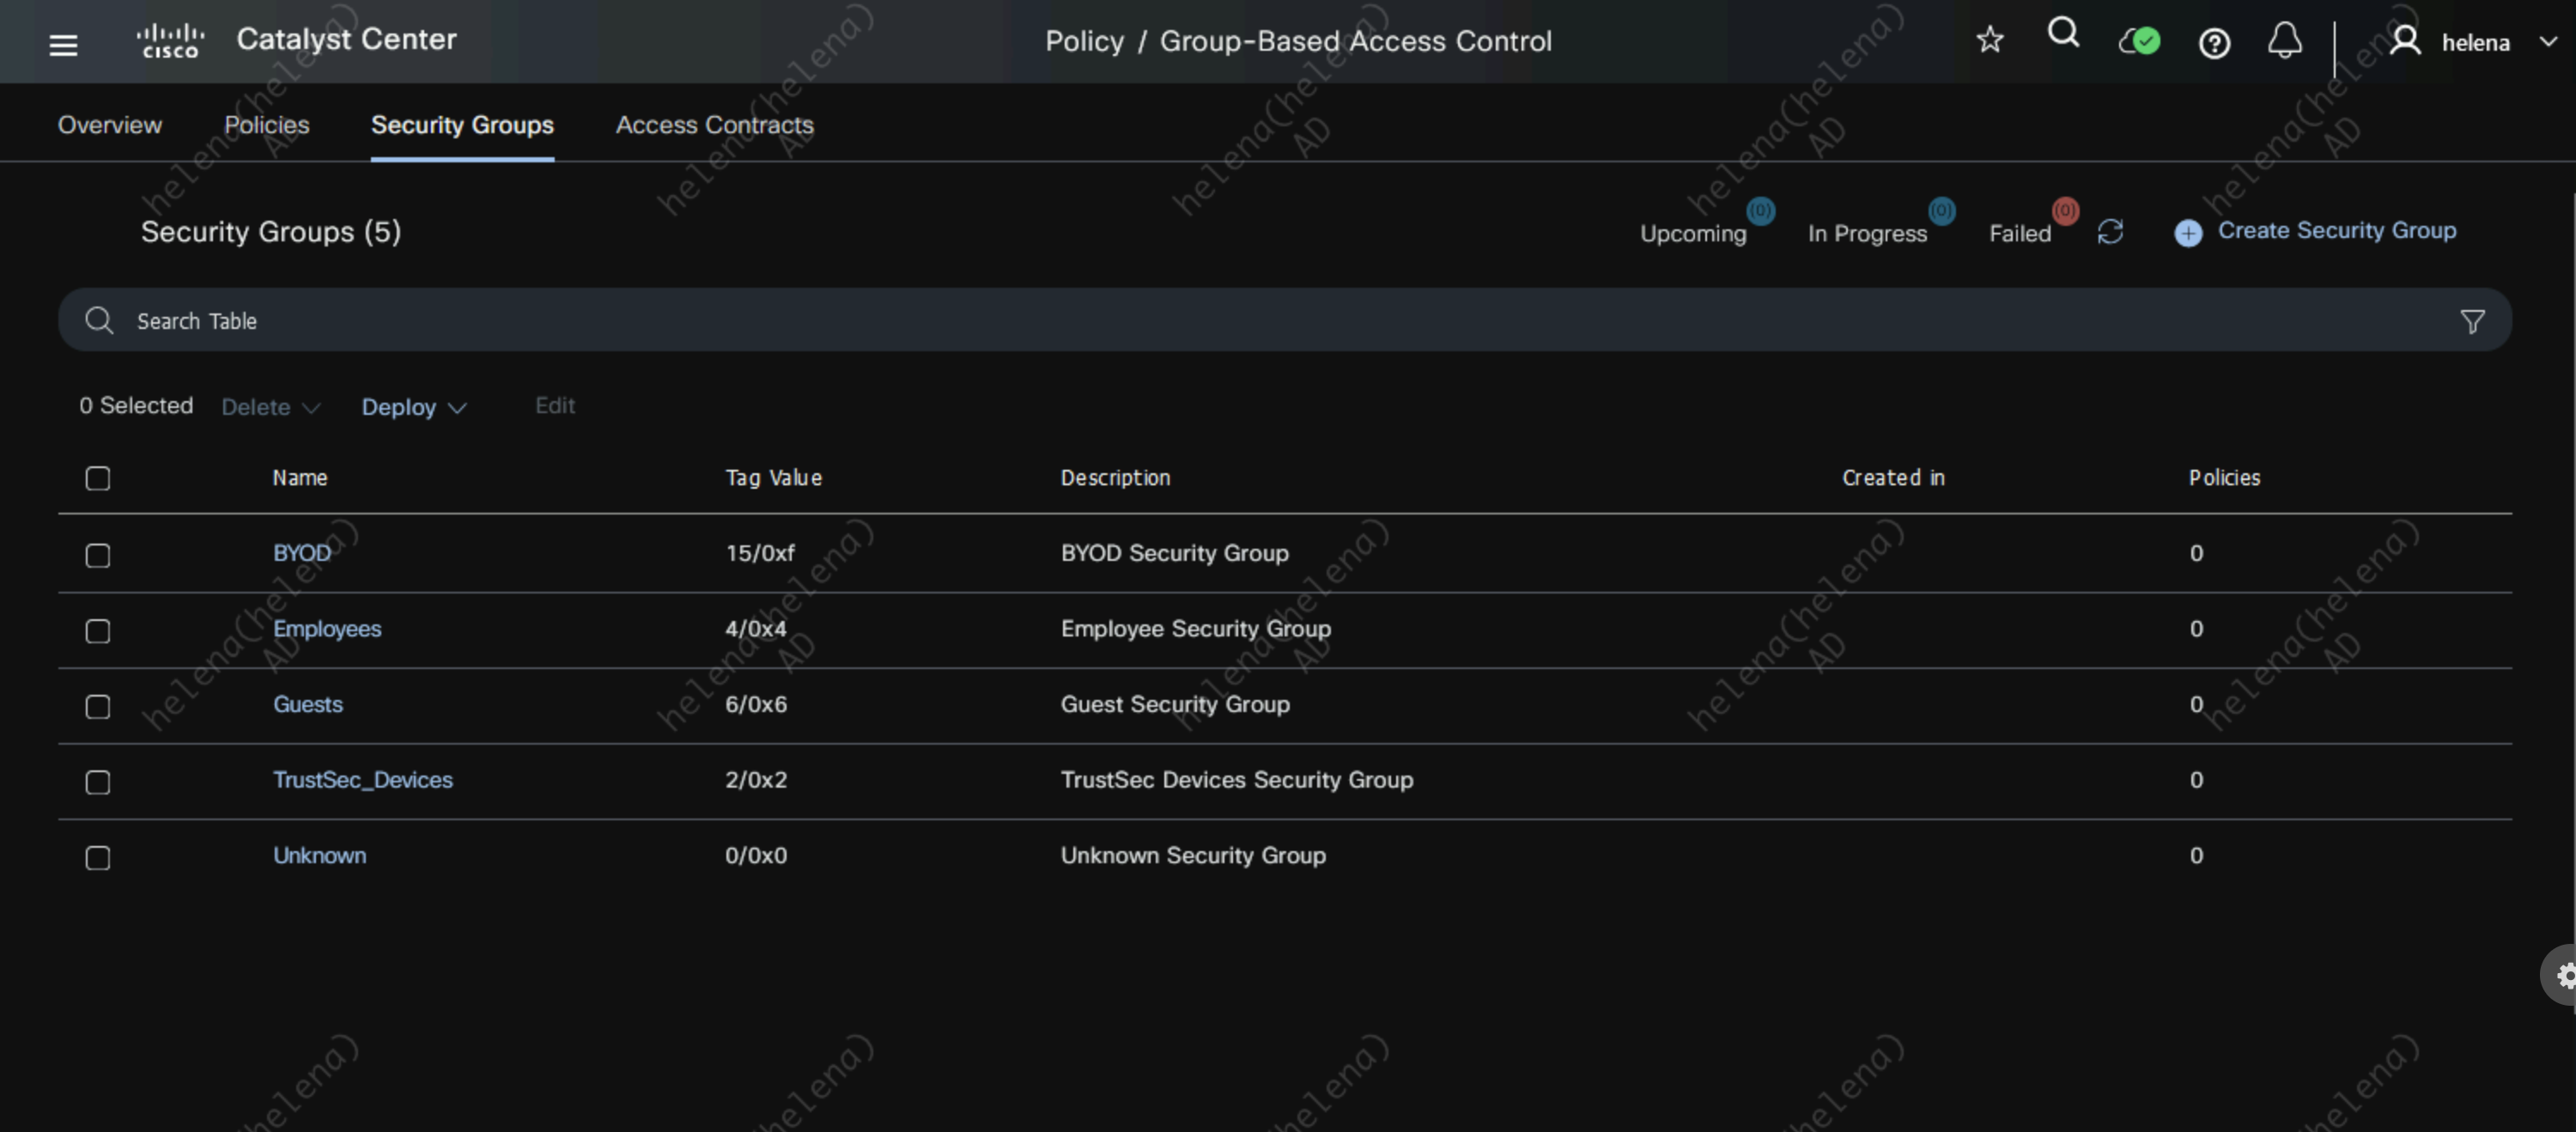The width and height of the screenshot is (2576, 1132).
Task: Open the table filter funnel icon
Action: click(x=2472, y=321)
